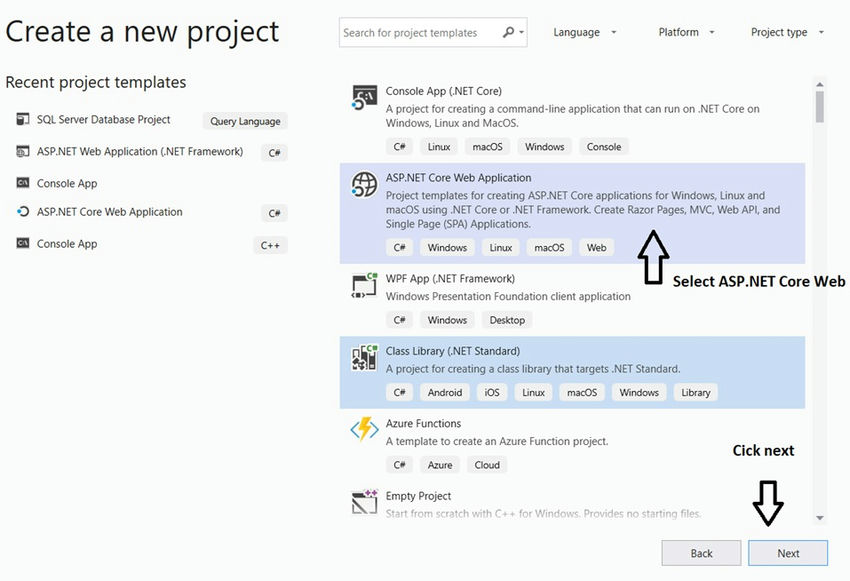Click the Back button
The width and height of the screenshot is (850, 581).
tap(701, 553)
